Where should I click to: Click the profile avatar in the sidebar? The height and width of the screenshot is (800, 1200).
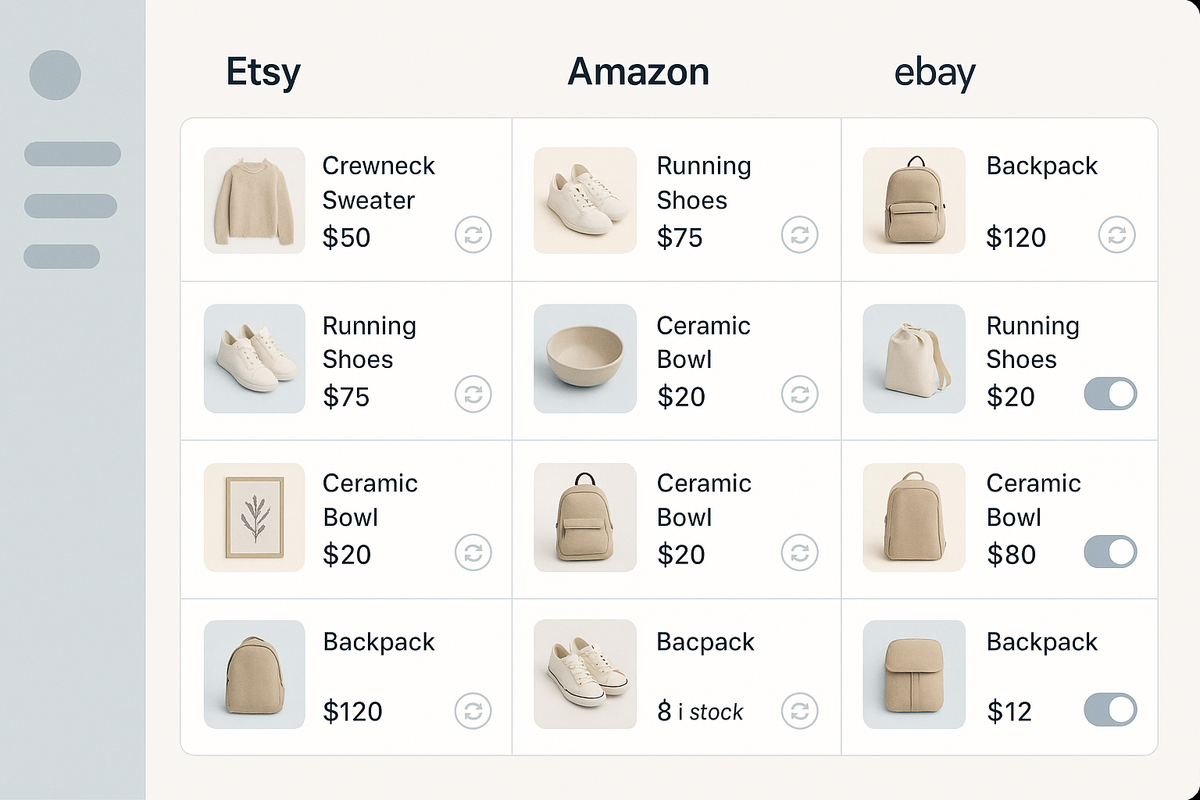tap(55, 74)
